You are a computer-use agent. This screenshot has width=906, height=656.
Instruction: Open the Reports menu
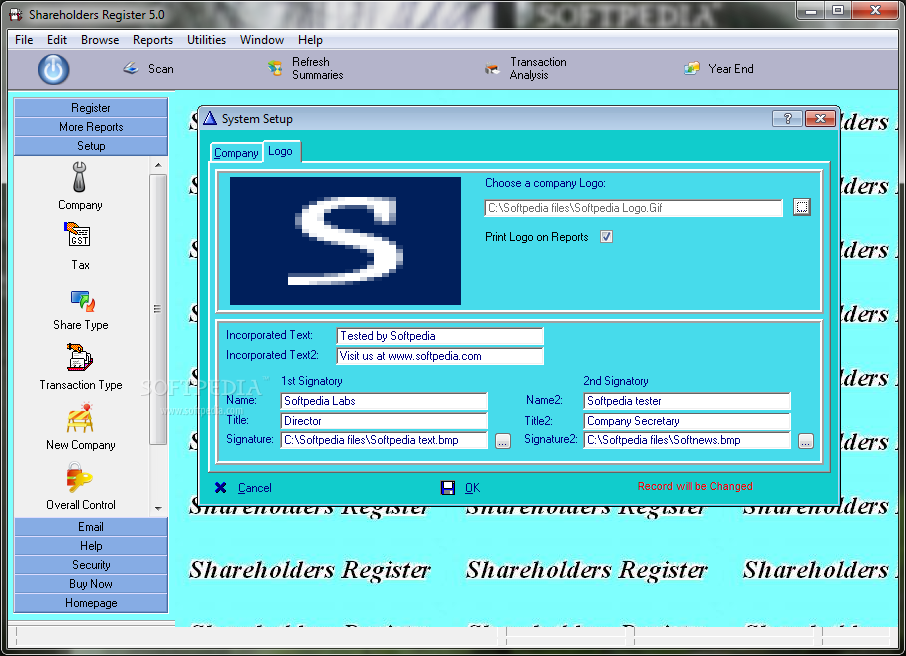point(153,40)
